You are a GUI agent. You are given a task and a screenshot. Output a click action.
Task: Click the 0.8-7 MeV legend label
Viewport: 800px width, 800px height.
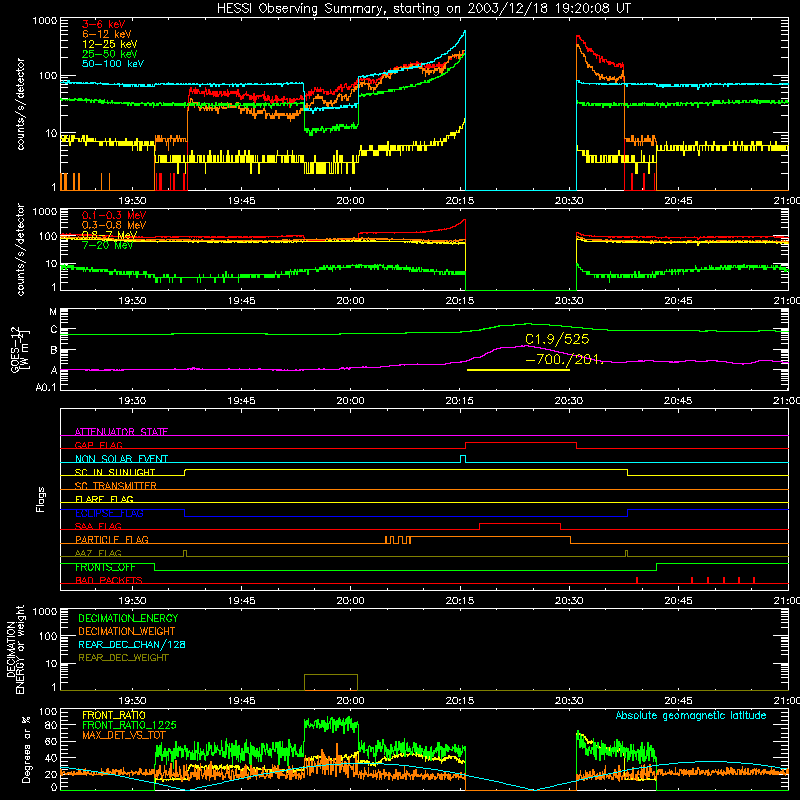click(x=109, y=235)
